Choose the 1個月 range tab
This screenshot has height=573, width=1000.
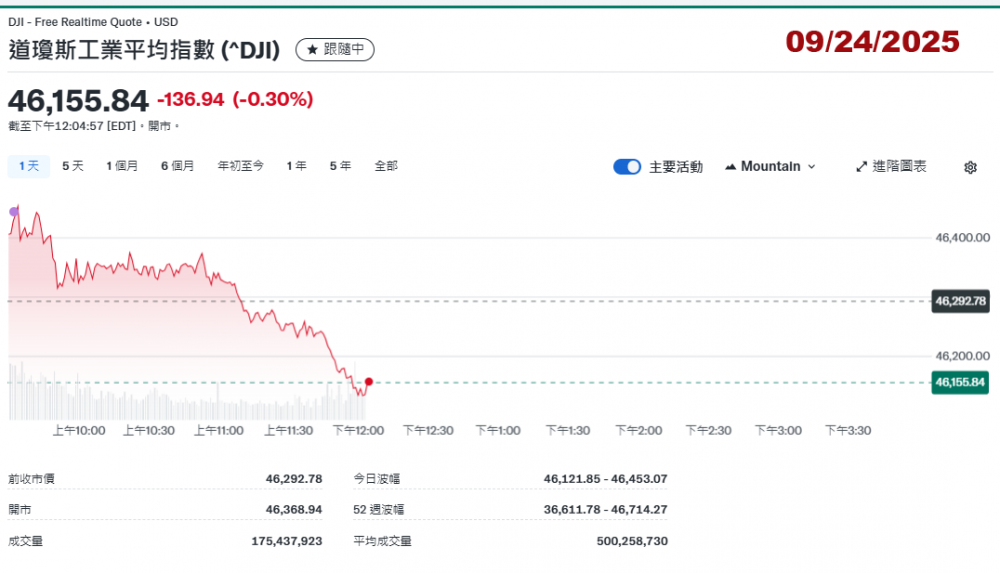pos(122,166)
